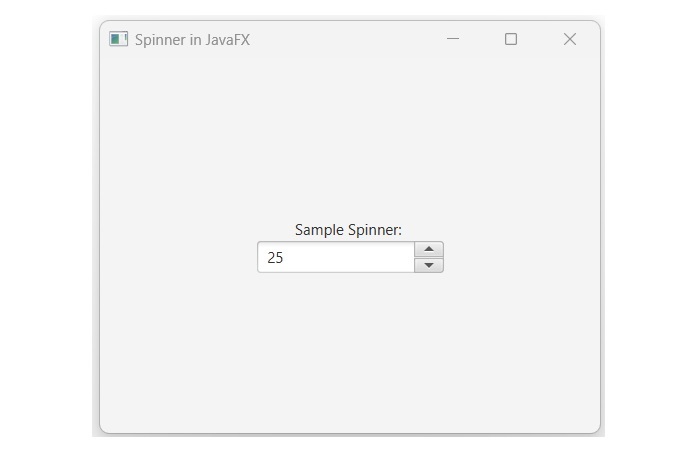Click the "Spinner in JavaFX" title text

[192, 40]
